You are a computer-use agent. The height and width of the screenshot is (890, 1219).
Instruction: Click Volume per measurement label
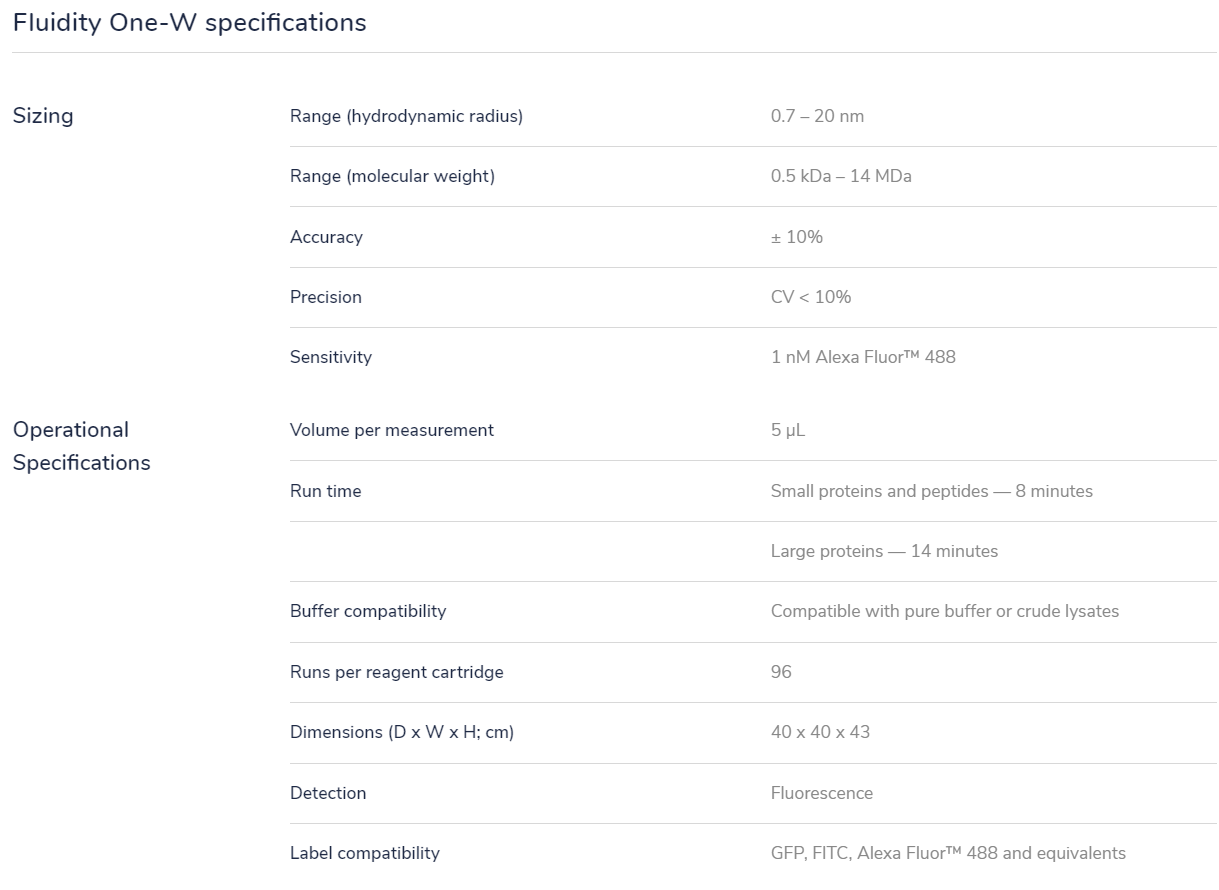[392, 430]
